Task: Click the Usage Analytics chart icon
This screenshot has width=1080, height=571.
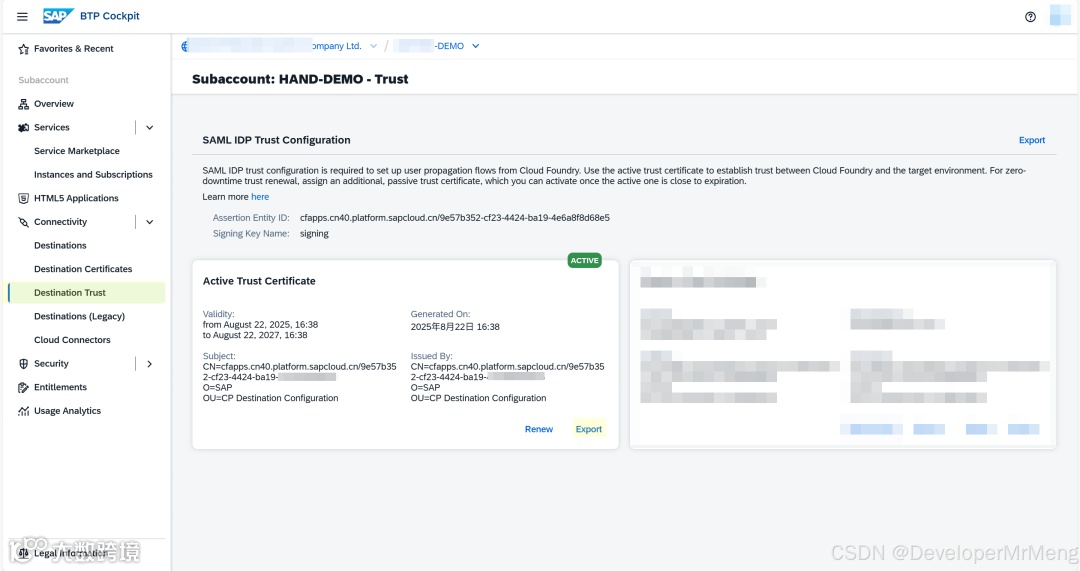Action: [23, 411]
